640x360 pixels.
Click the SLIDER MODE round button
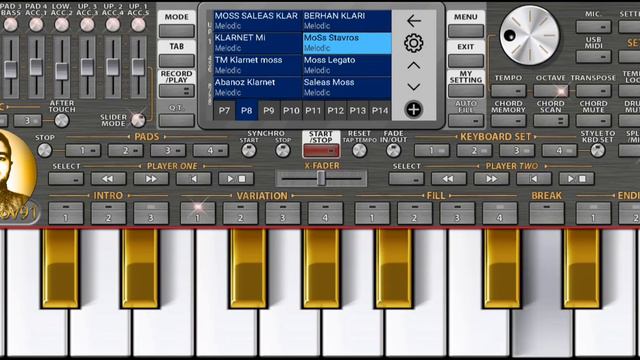(138, 120)
